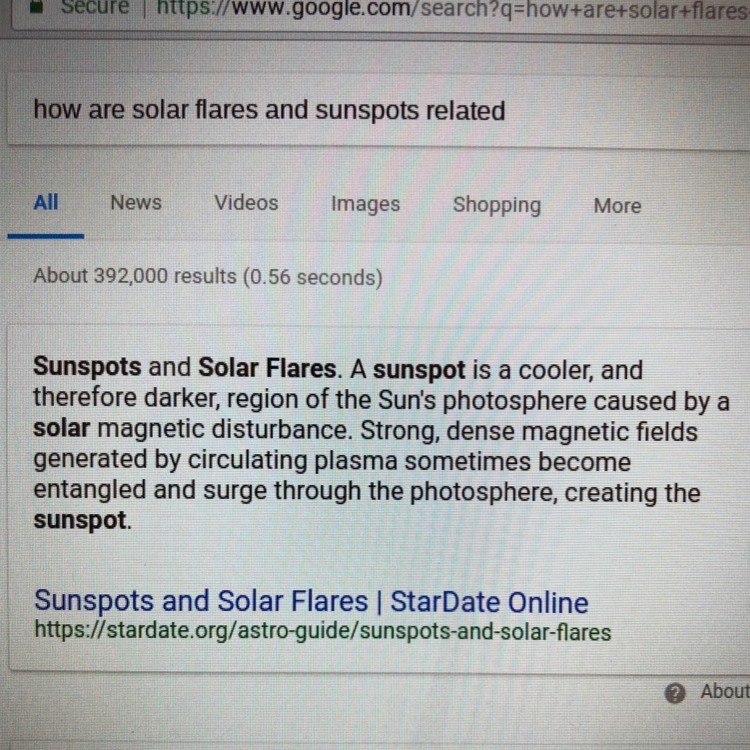Viewport: 750px width, 750px height.
Task: Go to the Images tab
Action: pos(365,204)
